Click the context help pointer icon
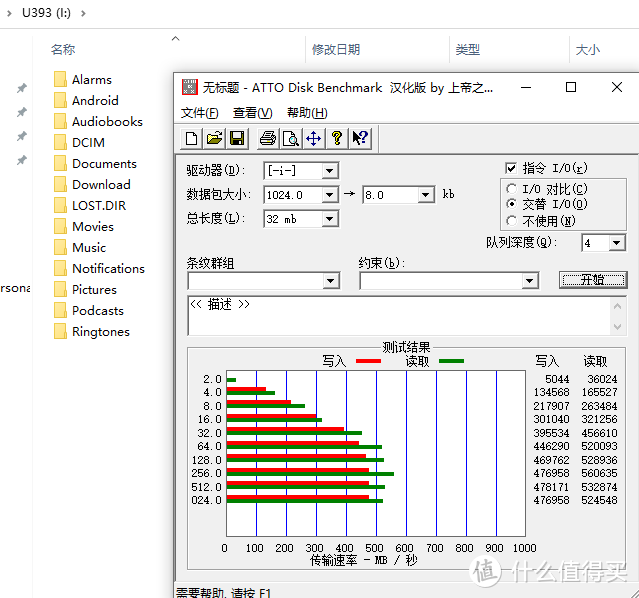639x598 pixels. point(360,139)
